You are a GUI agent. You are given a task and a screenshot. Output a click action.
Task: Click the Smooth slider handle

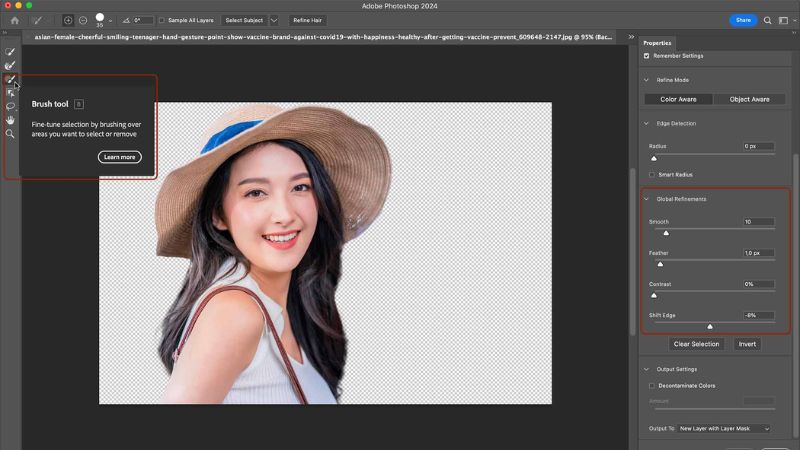pyautogui.click(x=666, y=233)
